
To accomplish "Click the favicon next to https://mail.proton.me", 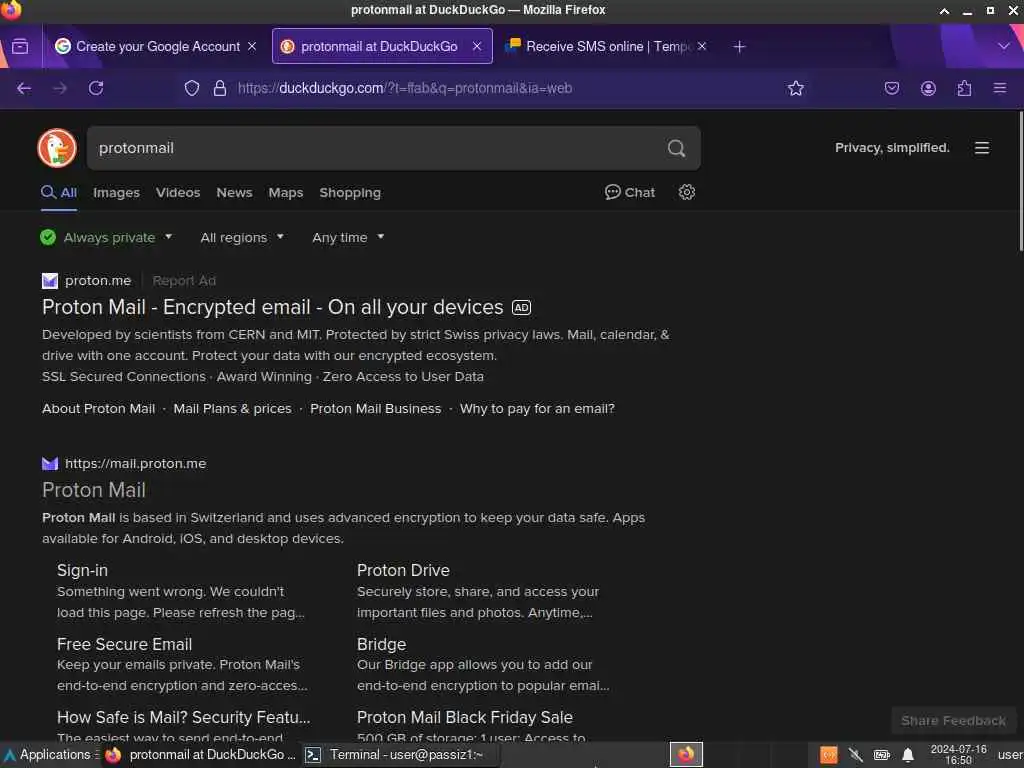I will point(50,464).
